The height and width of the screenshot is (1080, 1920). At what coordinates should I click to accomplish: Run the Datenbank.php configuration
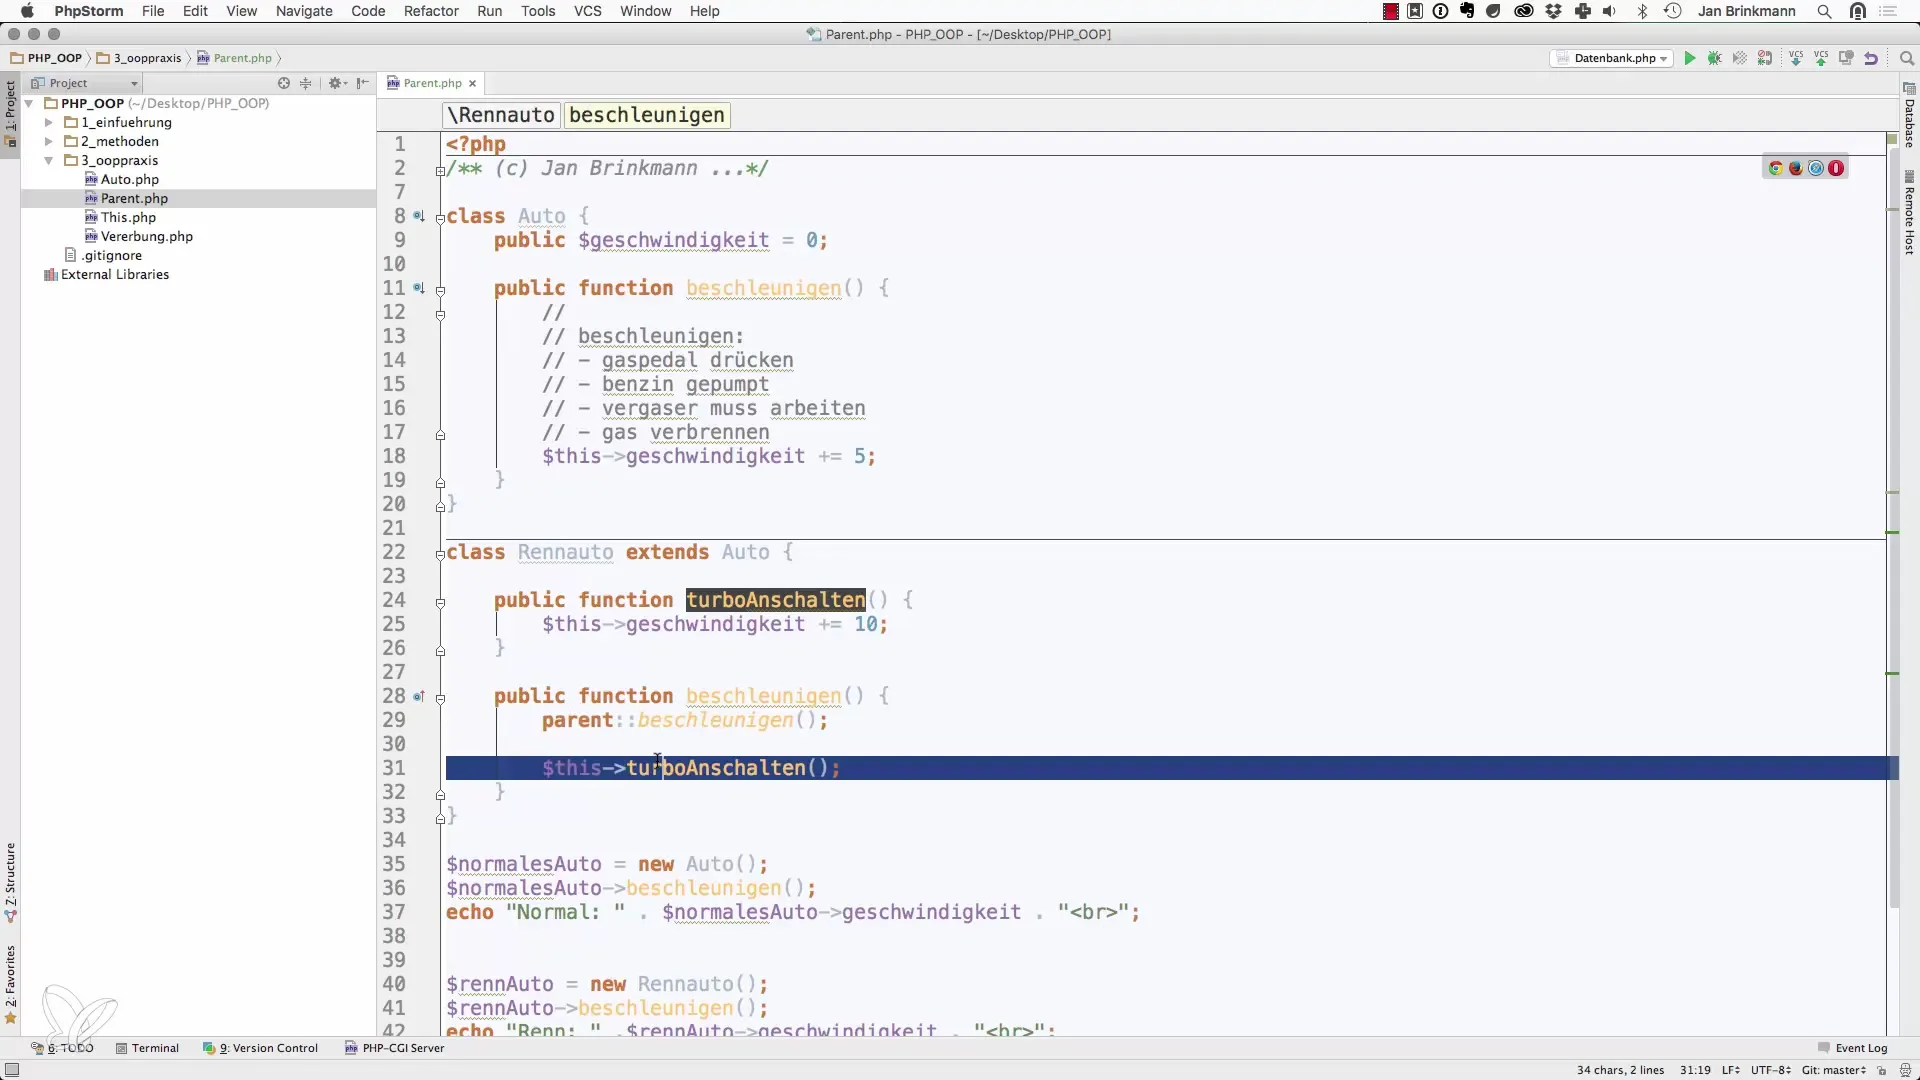point(1689,59)
